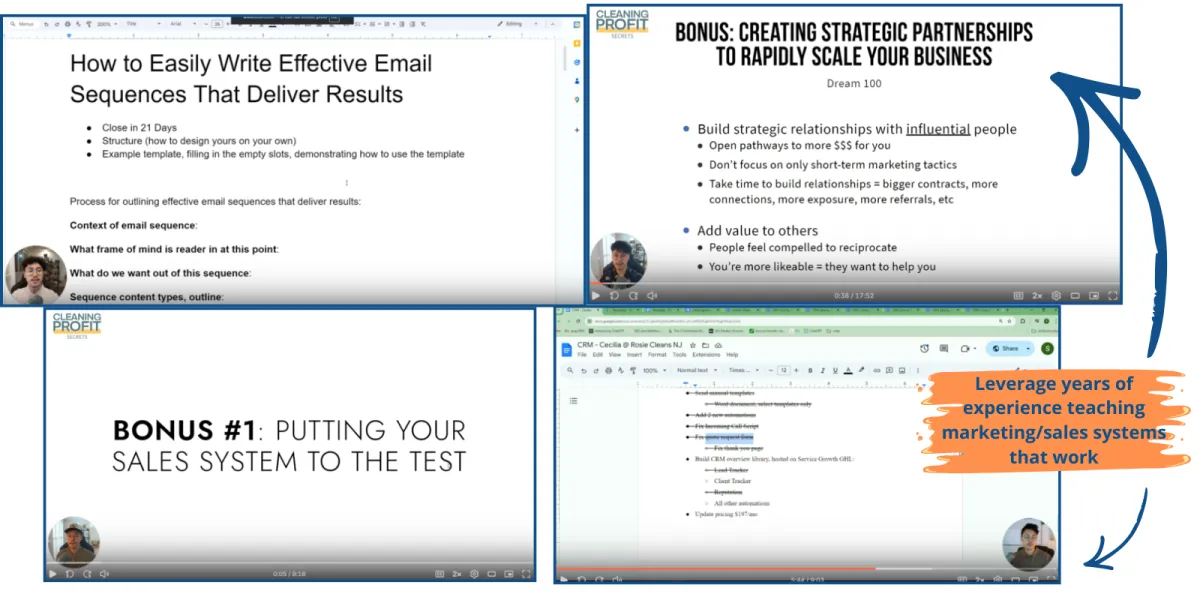Open the Tools menu in CRM document

click(x=679, y=355)
